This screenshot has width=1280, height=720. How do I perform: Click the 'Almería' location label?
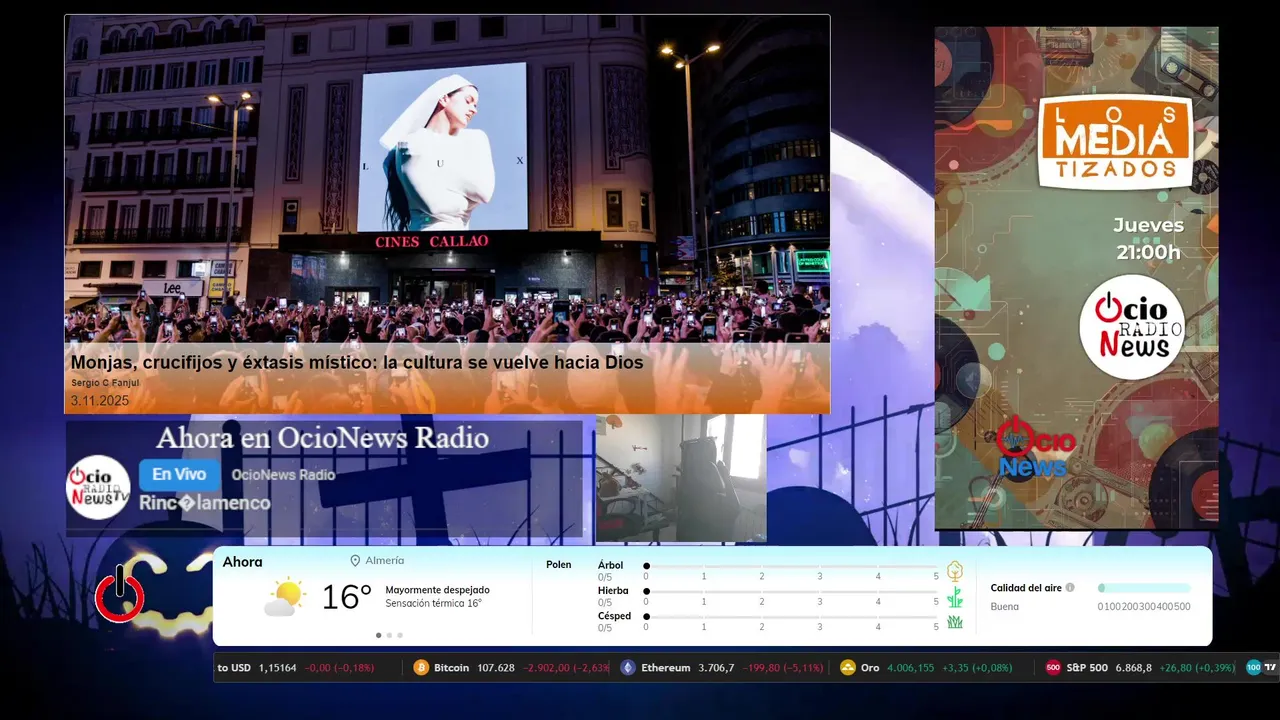385,561
